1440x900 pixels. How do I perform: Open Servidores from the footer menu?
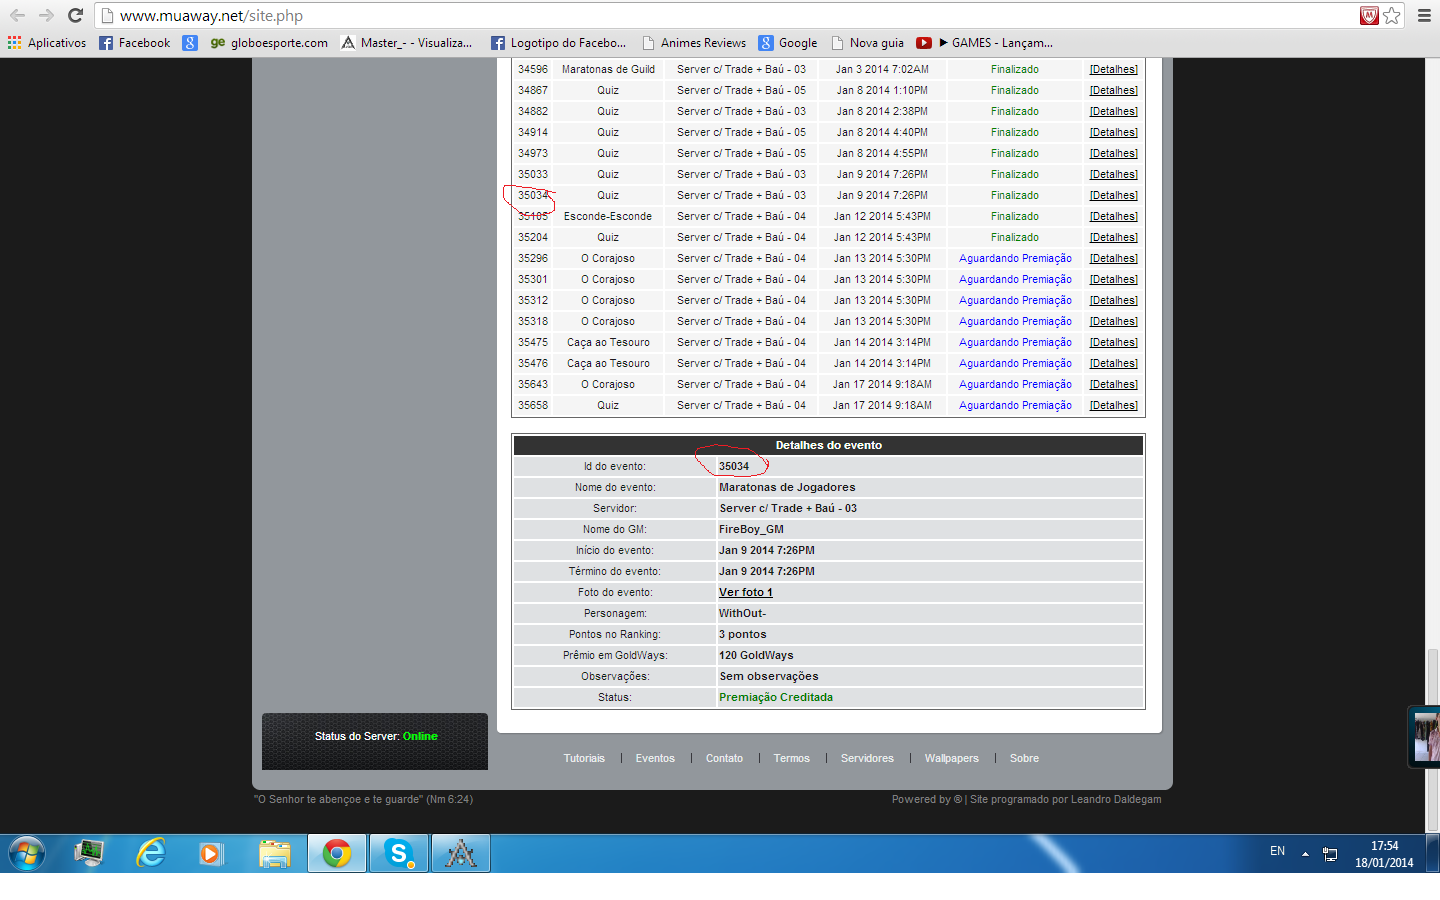[867, 758]
